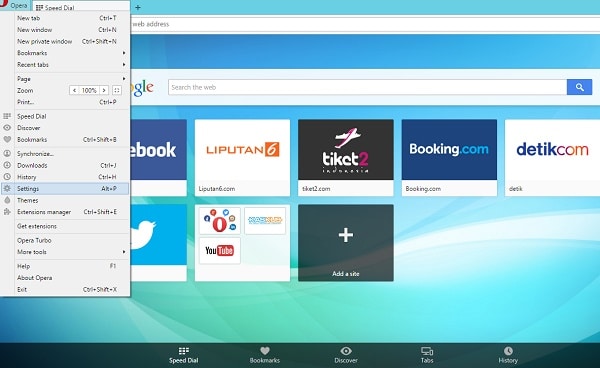Open the History clock icon in bottom bar

pos(508,350)
